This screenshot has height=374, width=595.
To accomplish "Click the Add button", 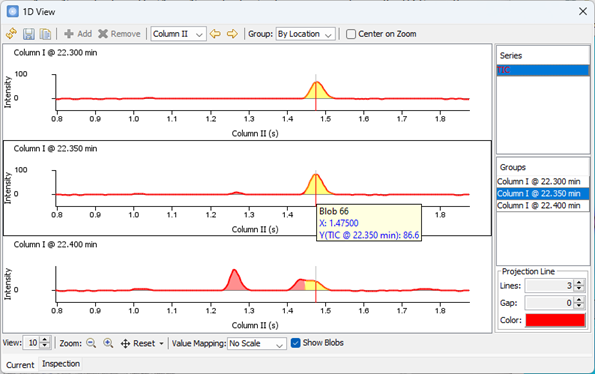I will (78, 34).
